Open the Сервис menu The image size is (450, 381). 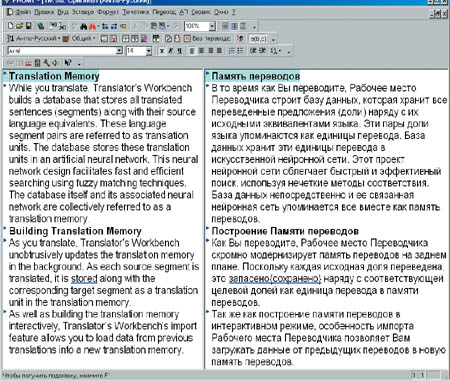click(201, 12)
